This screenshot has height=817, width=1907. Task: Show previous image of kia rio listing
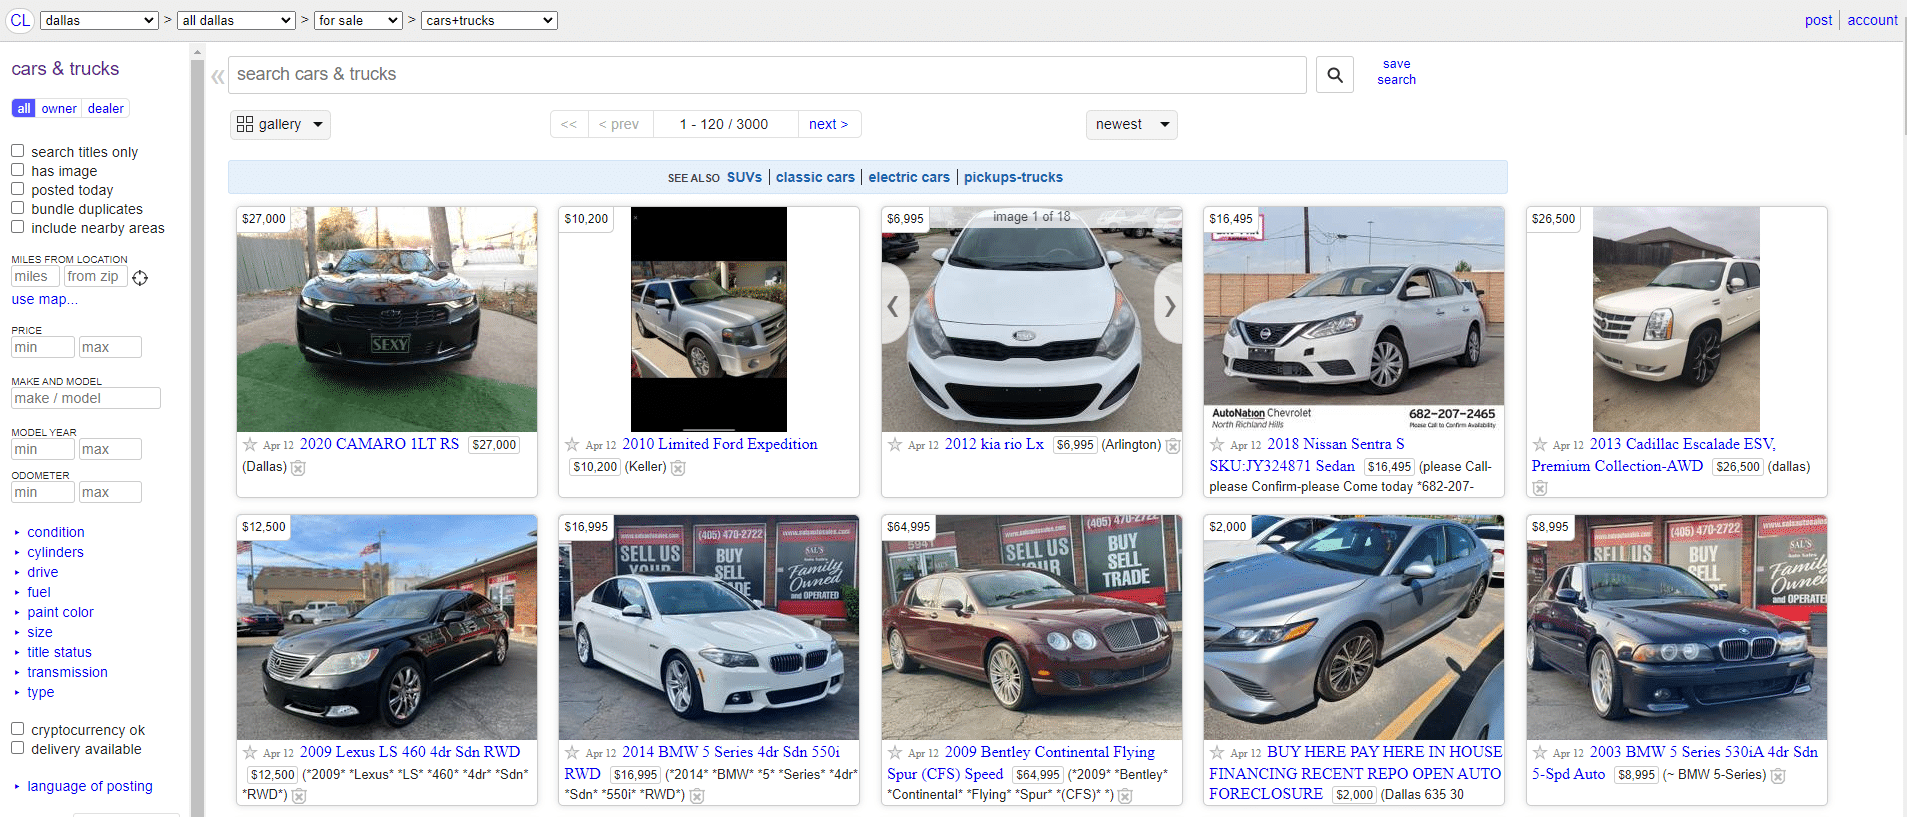coord(894,306)
